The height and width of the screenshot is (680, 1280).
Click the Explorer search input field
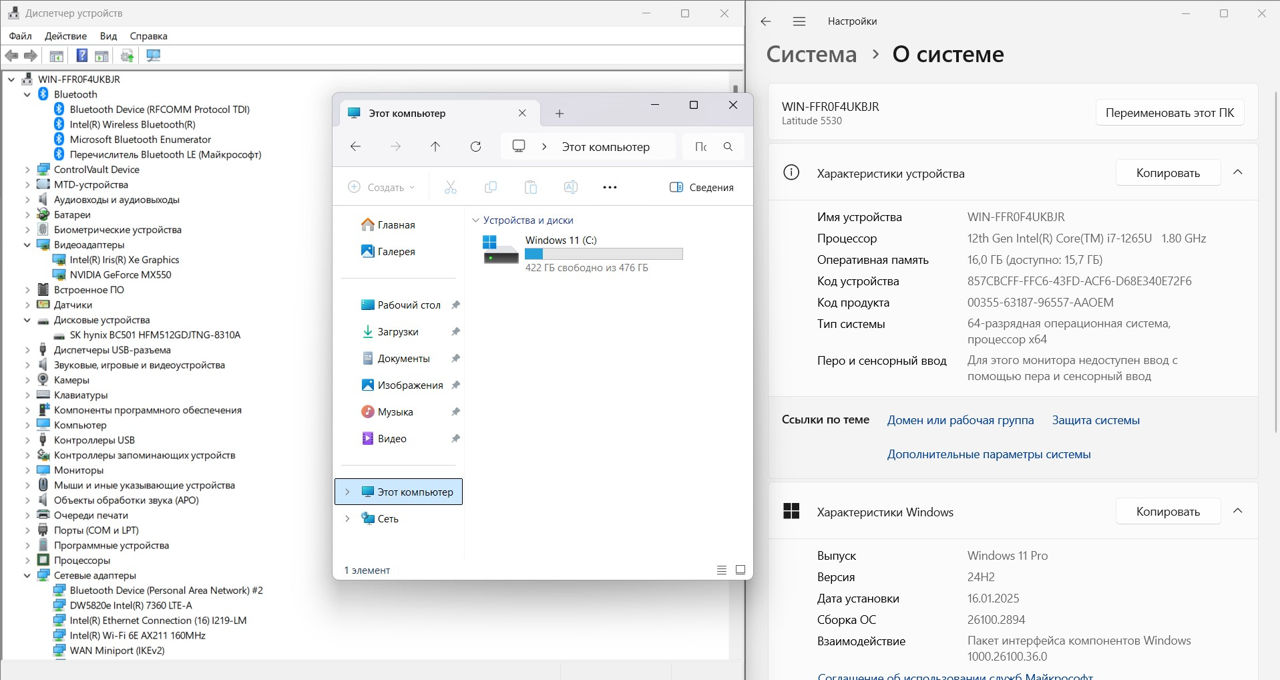pyautogui.click(x=704, y=147)
